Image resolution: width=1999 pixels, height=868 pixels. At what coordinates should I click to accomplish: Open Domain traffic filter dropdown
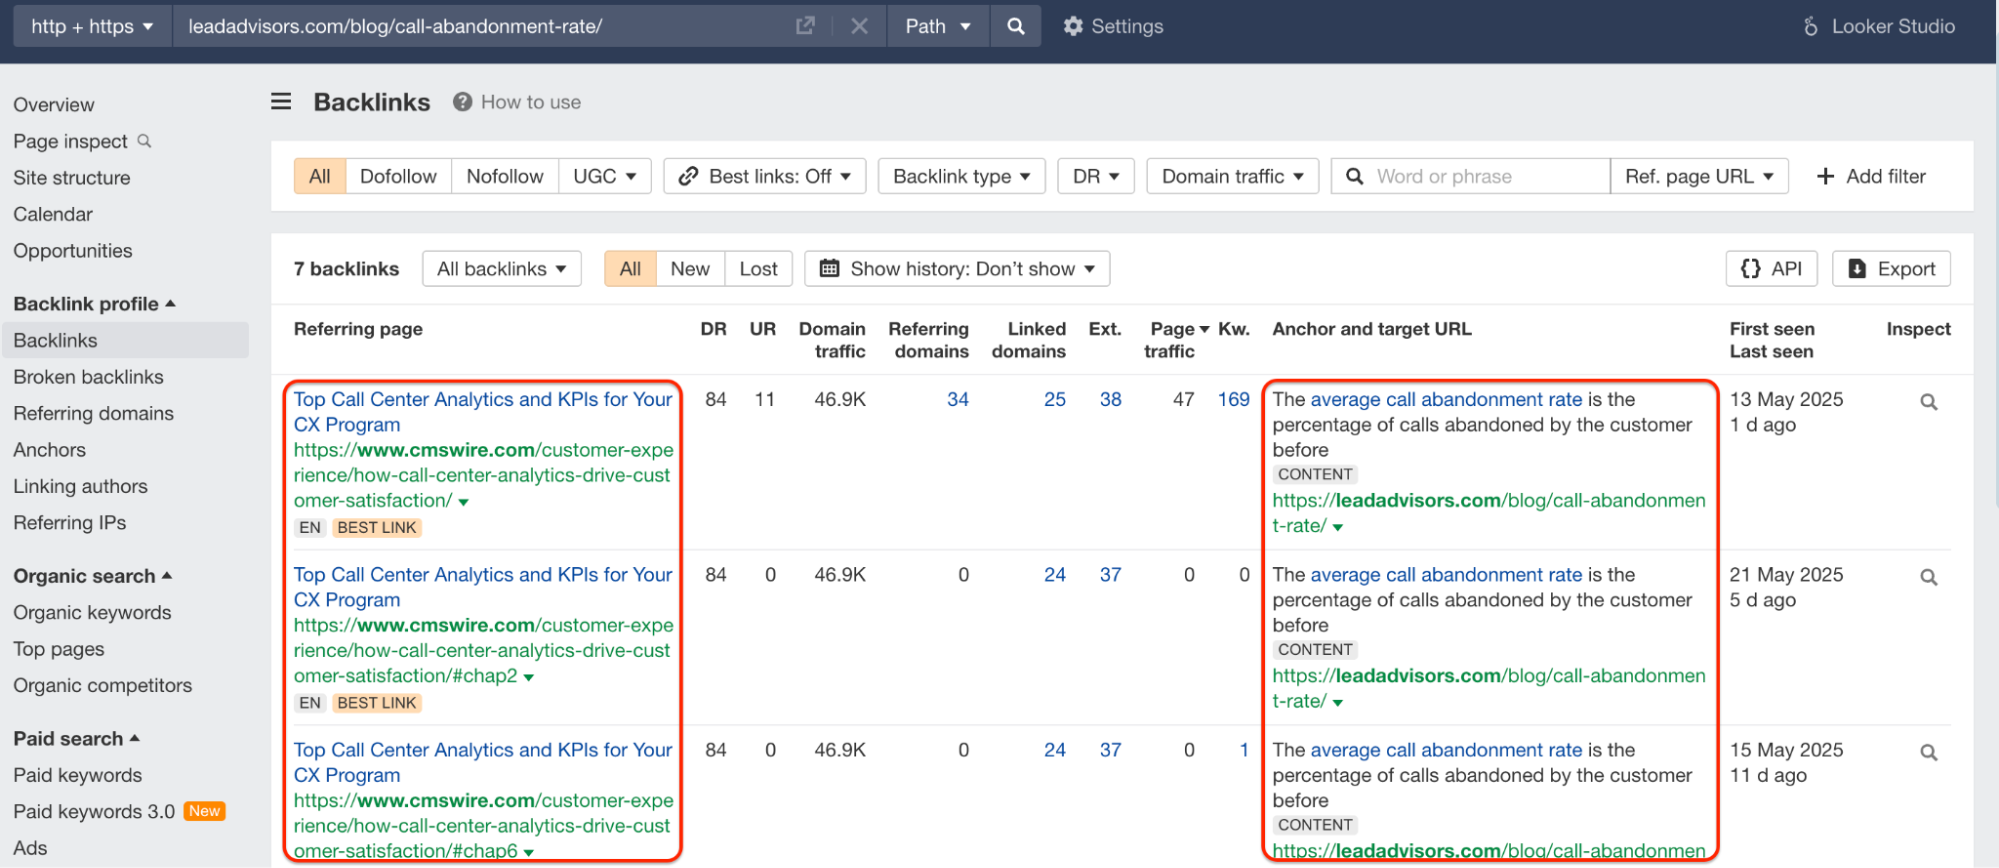coord(1232,176)
